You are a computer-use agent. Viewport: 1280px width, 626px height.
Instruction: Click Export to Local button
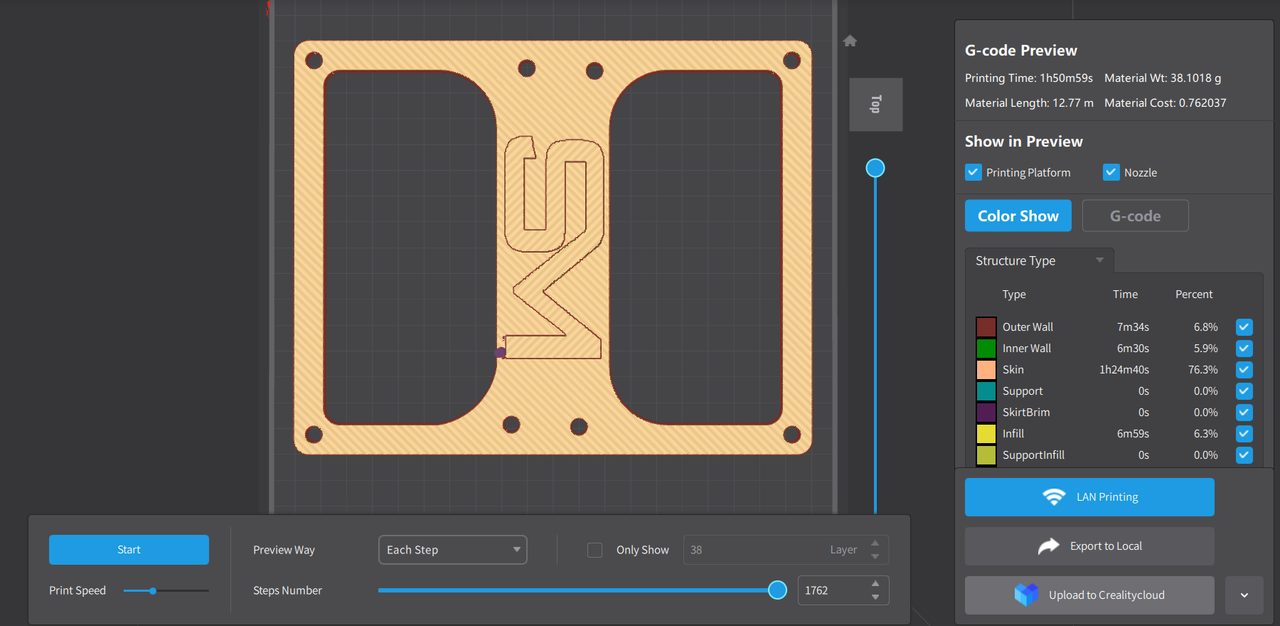1090,546
